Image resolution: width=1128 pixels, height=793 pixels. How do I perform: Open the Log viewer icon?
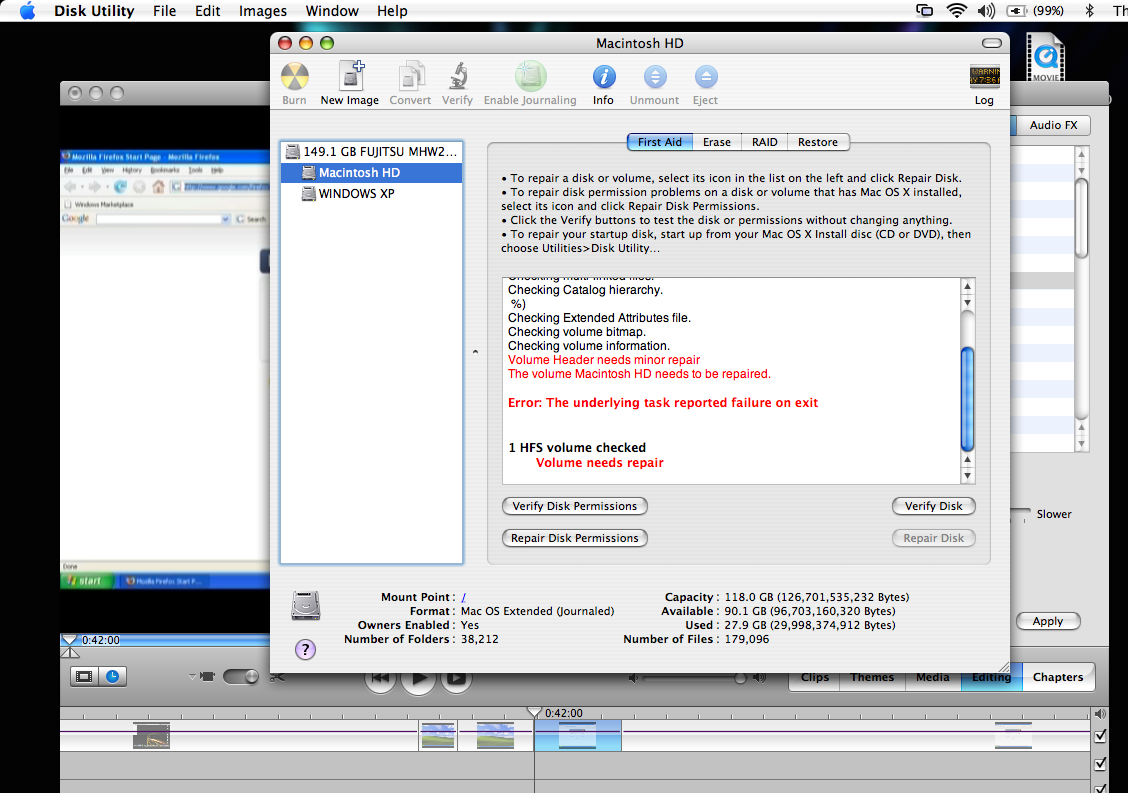pos(984,76)
